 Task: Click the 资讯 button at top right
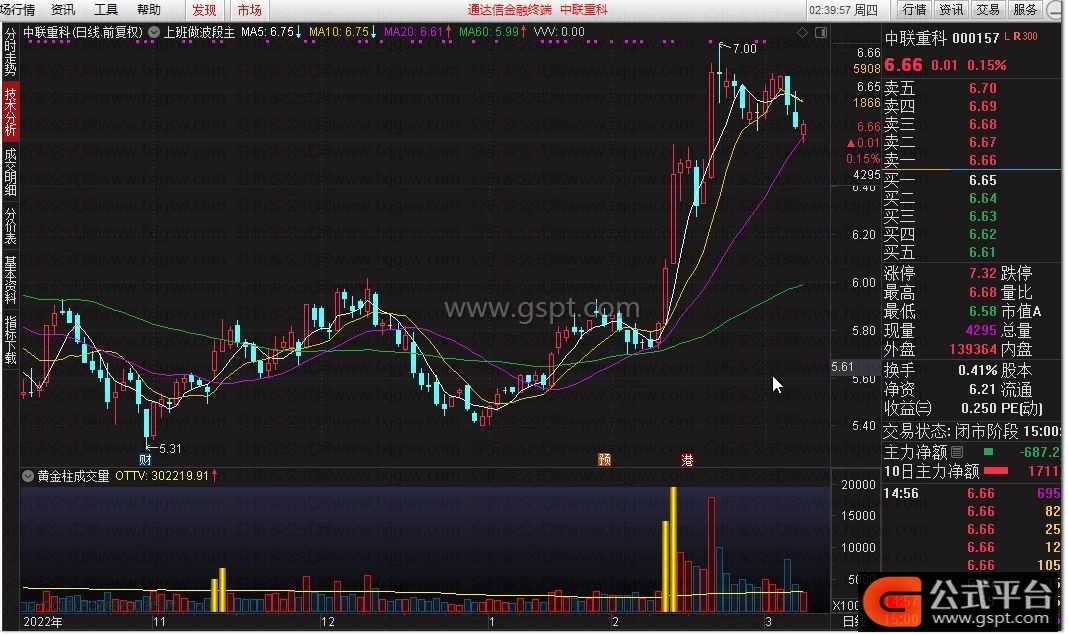coord(951,10)
